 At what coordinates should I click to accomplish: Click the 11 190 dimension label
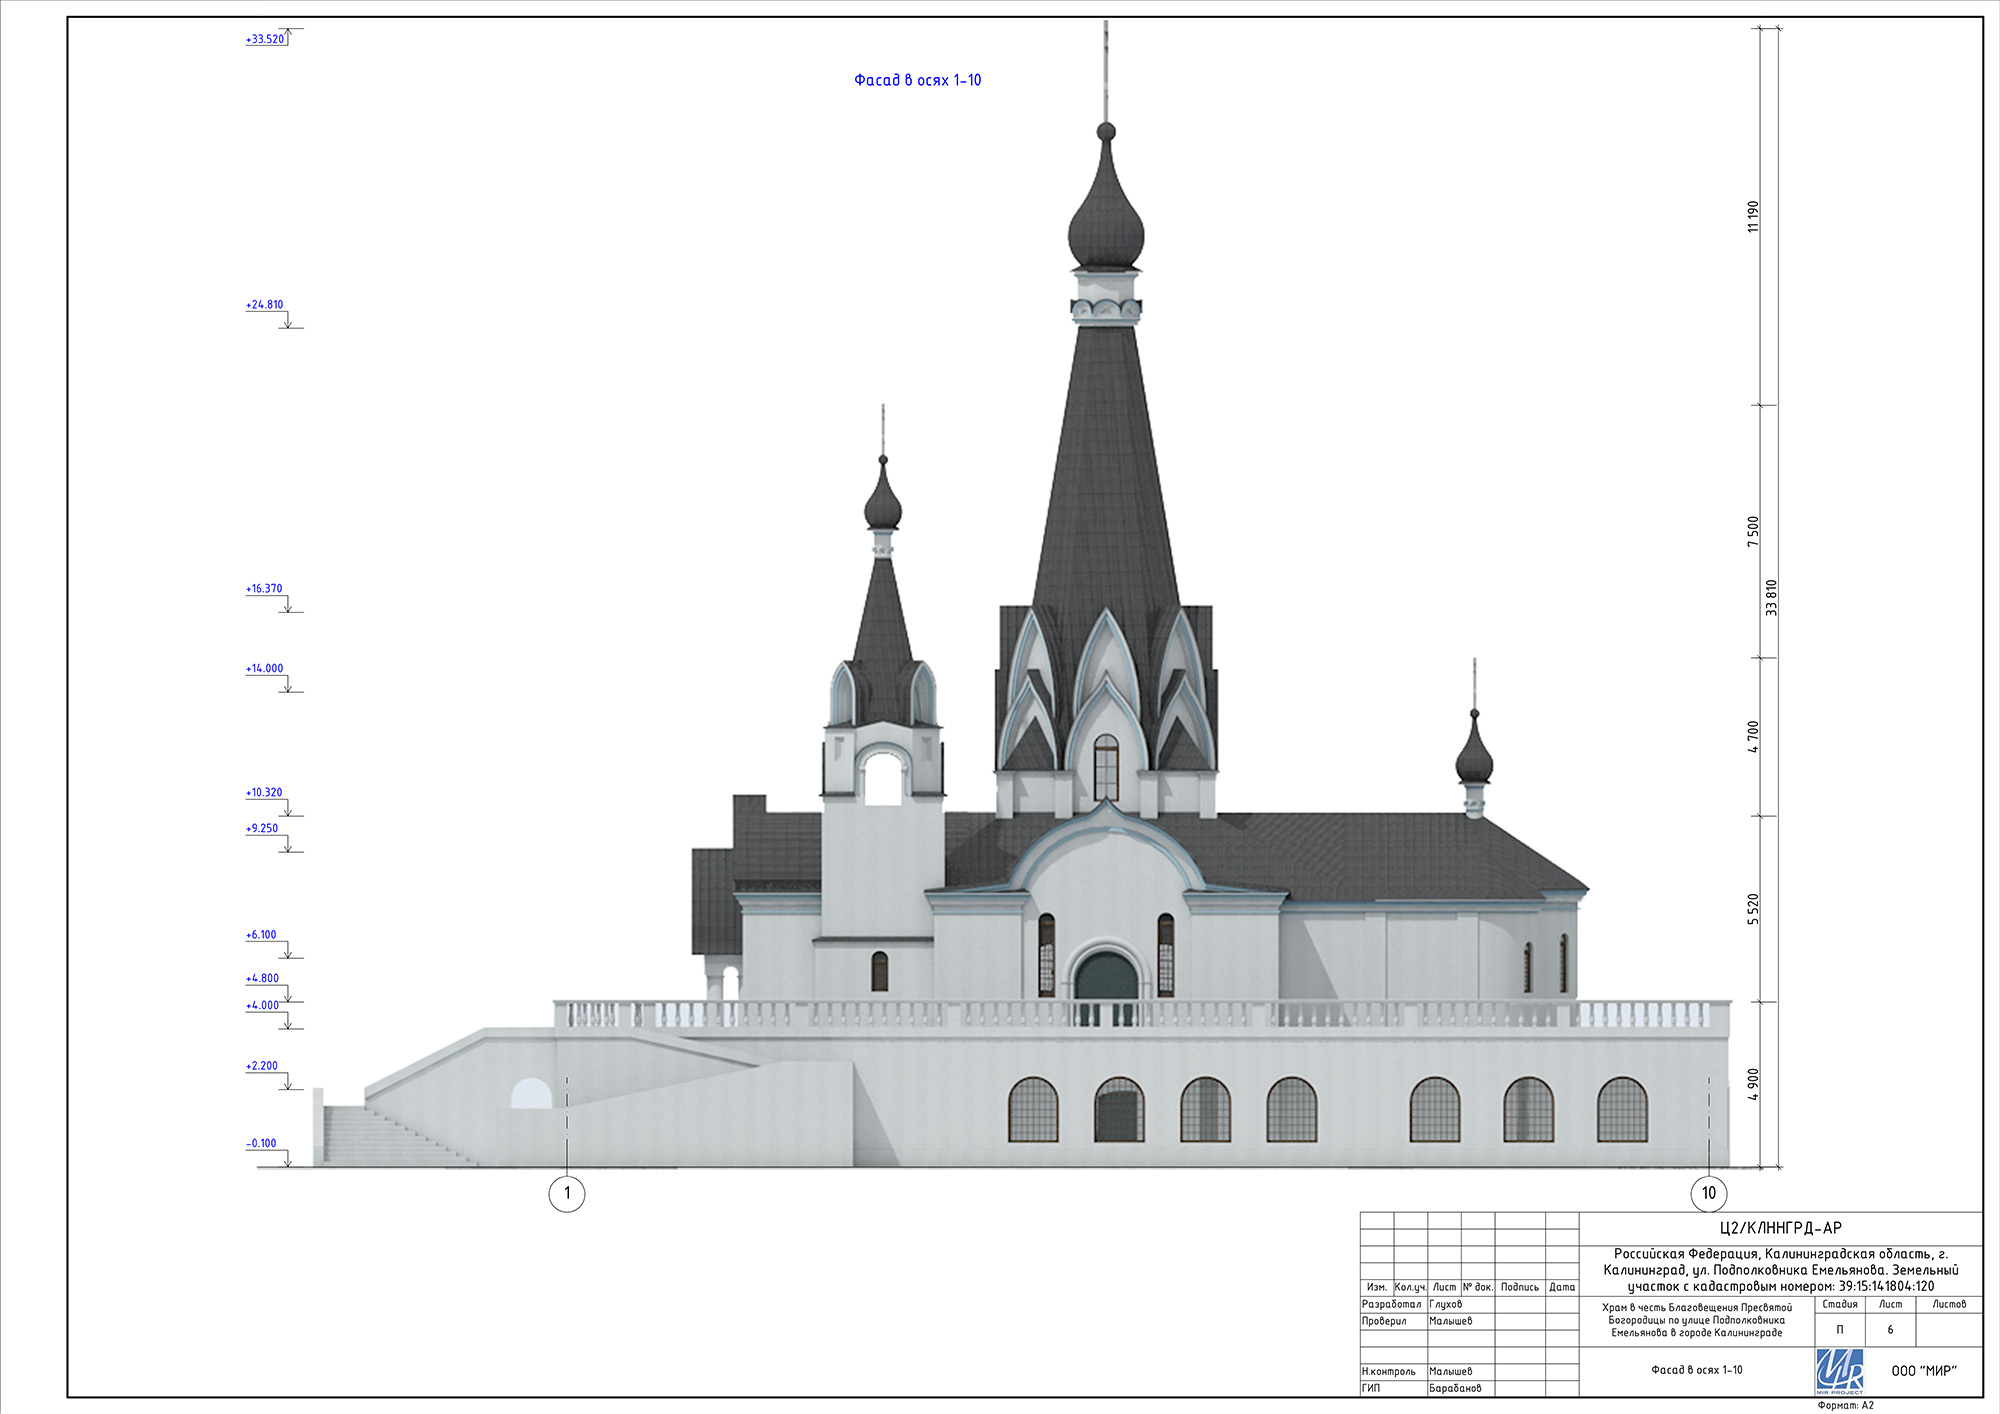click(x=1752, y=216)
